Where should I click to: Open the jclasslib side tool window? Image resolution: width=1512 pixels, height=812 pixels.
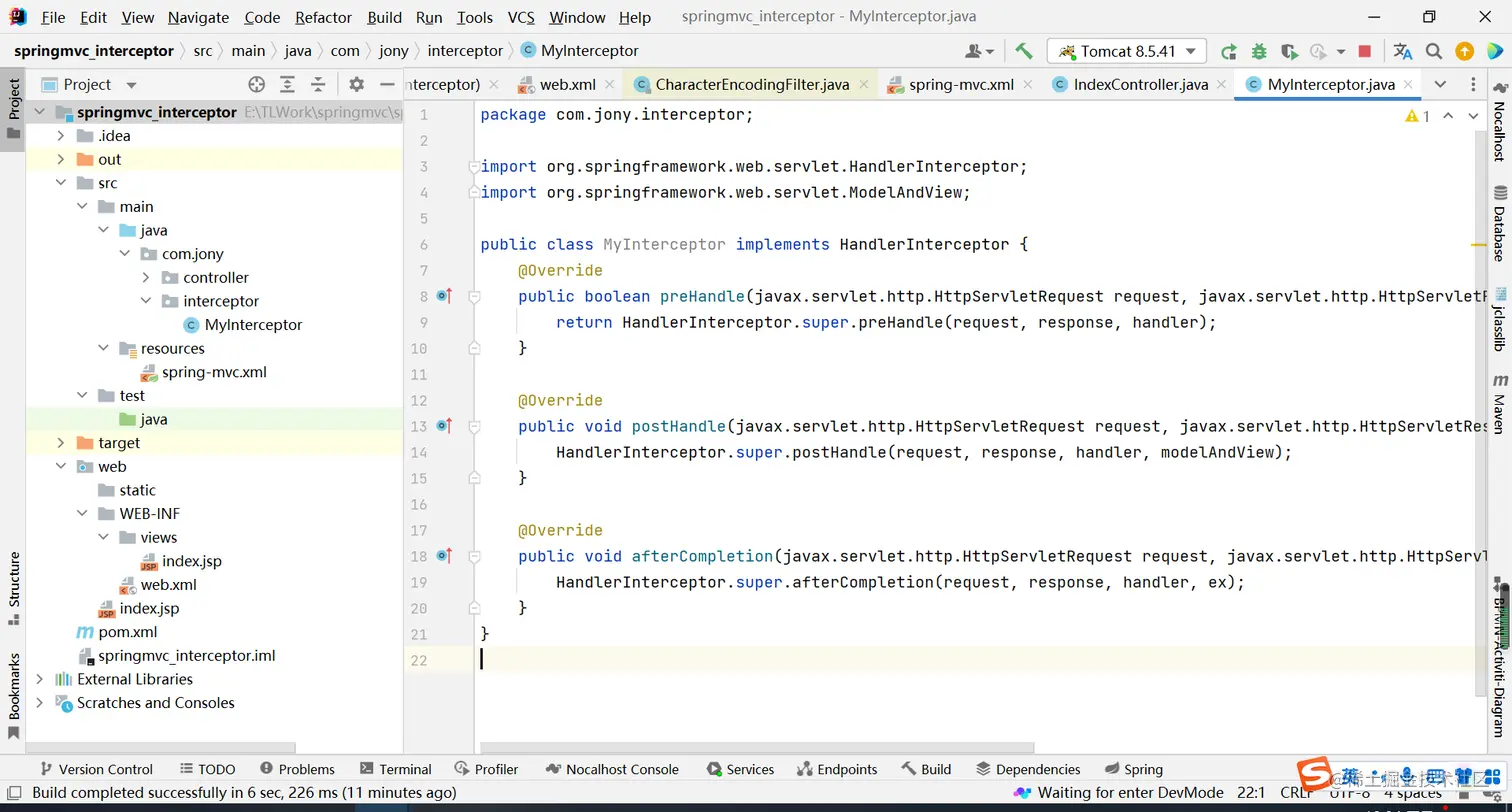(x=1499, y=320)
